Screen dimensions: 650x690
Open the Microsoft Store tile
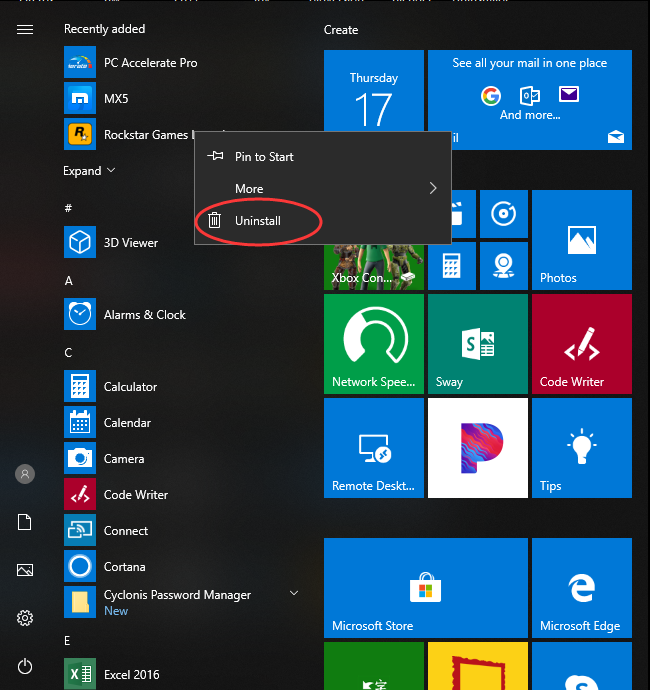coord(426,588)
